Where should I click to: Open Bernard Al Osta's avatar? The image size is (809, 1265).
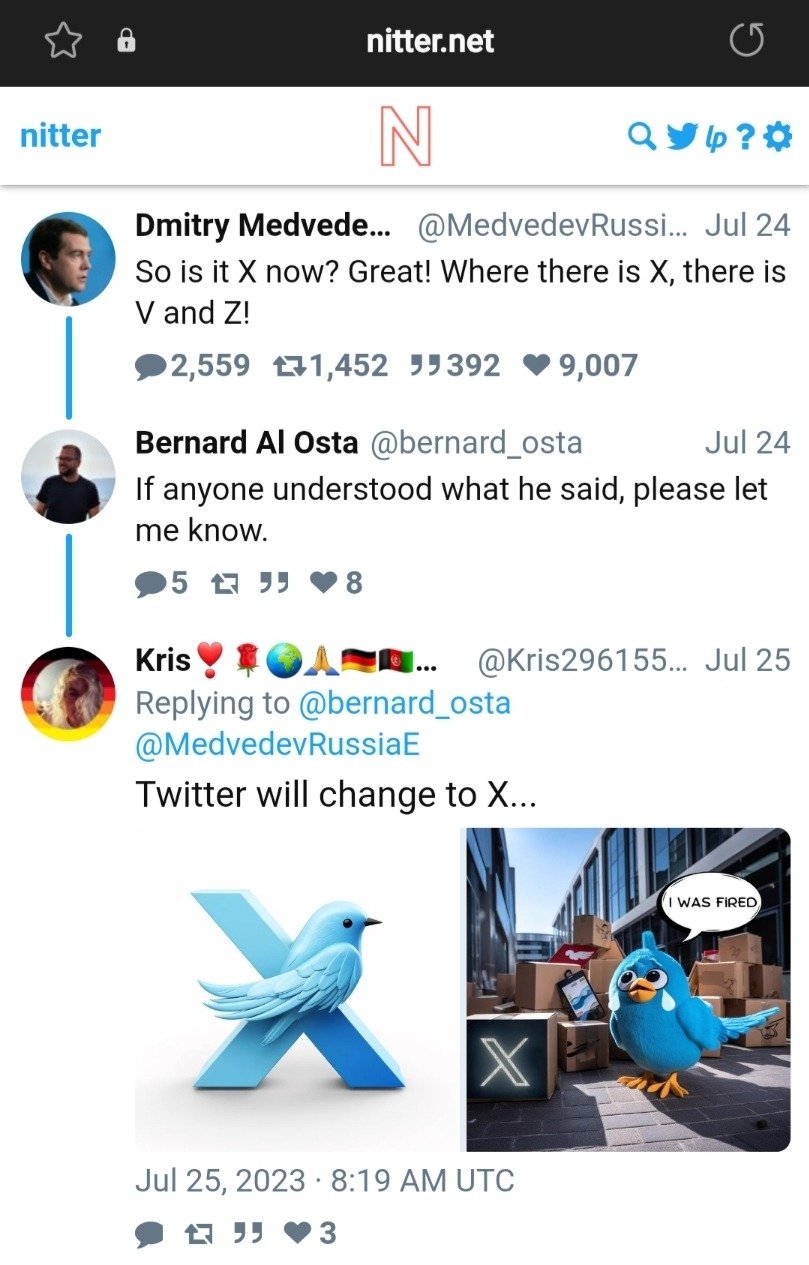68,476
